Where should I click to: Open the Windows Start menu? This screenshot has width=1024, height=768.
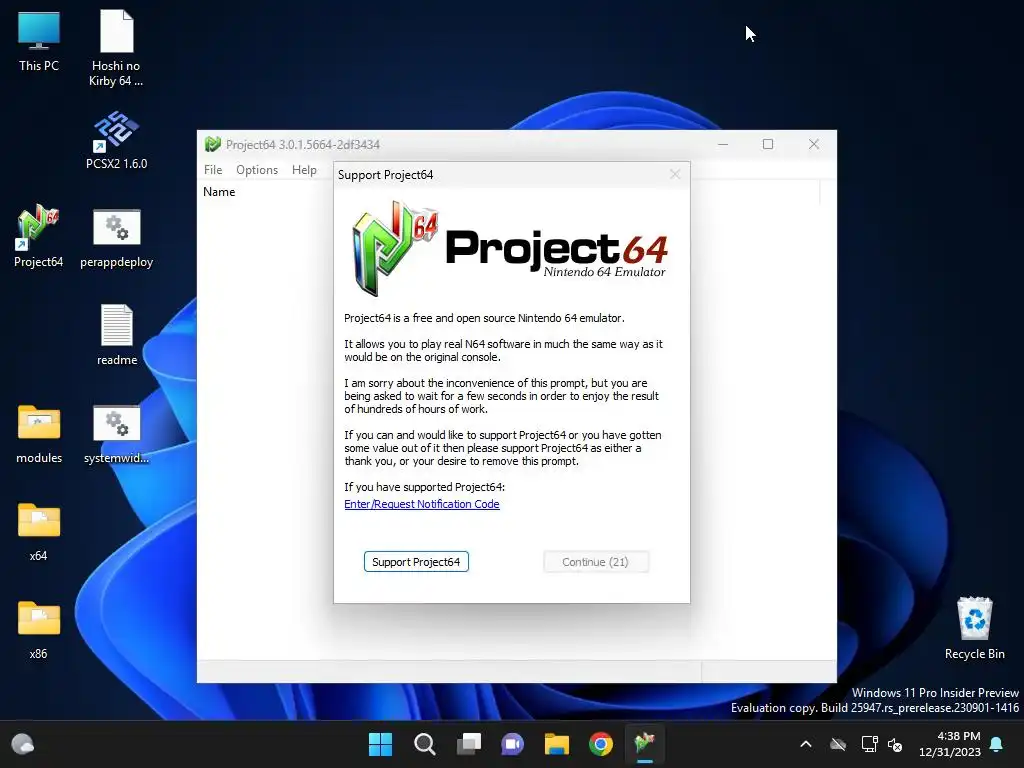[x=380, y=744]
